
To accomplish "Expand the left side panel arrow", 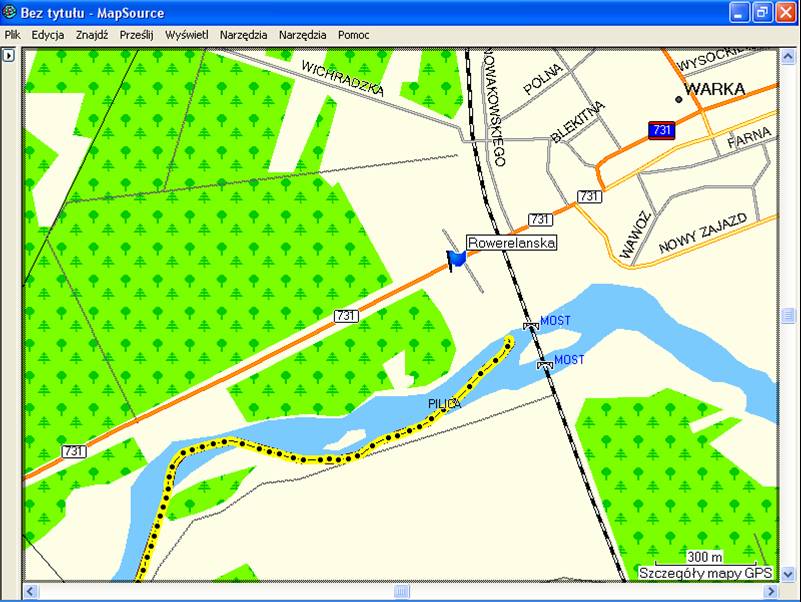I will pyautogui.click(x=9, y=55).
